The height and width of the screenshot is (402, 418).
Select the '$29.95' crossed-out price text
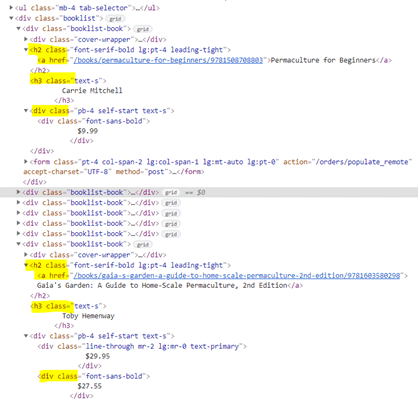point(98,356)
